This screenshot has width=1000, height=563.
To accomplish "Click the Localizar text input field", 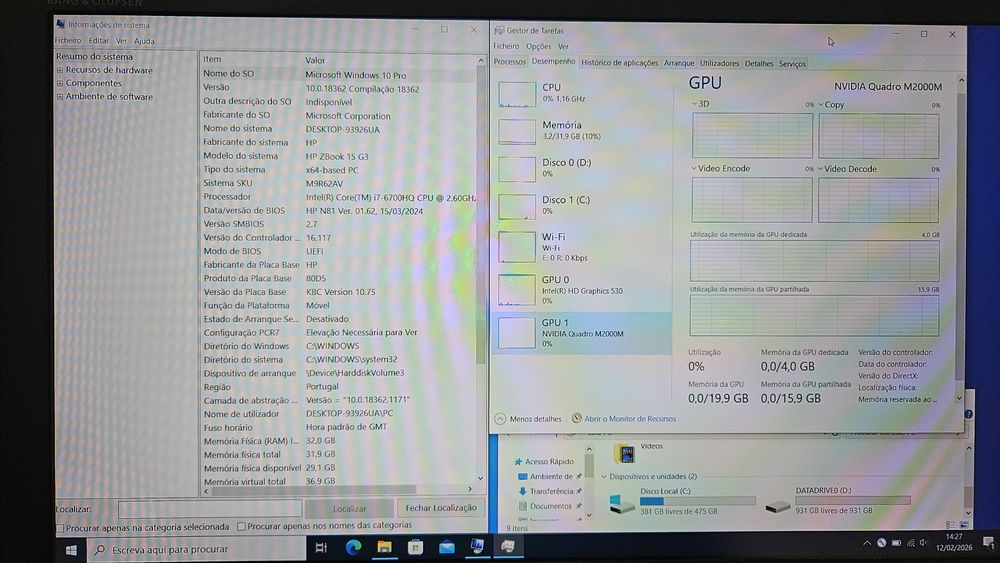I will [210, 509].
